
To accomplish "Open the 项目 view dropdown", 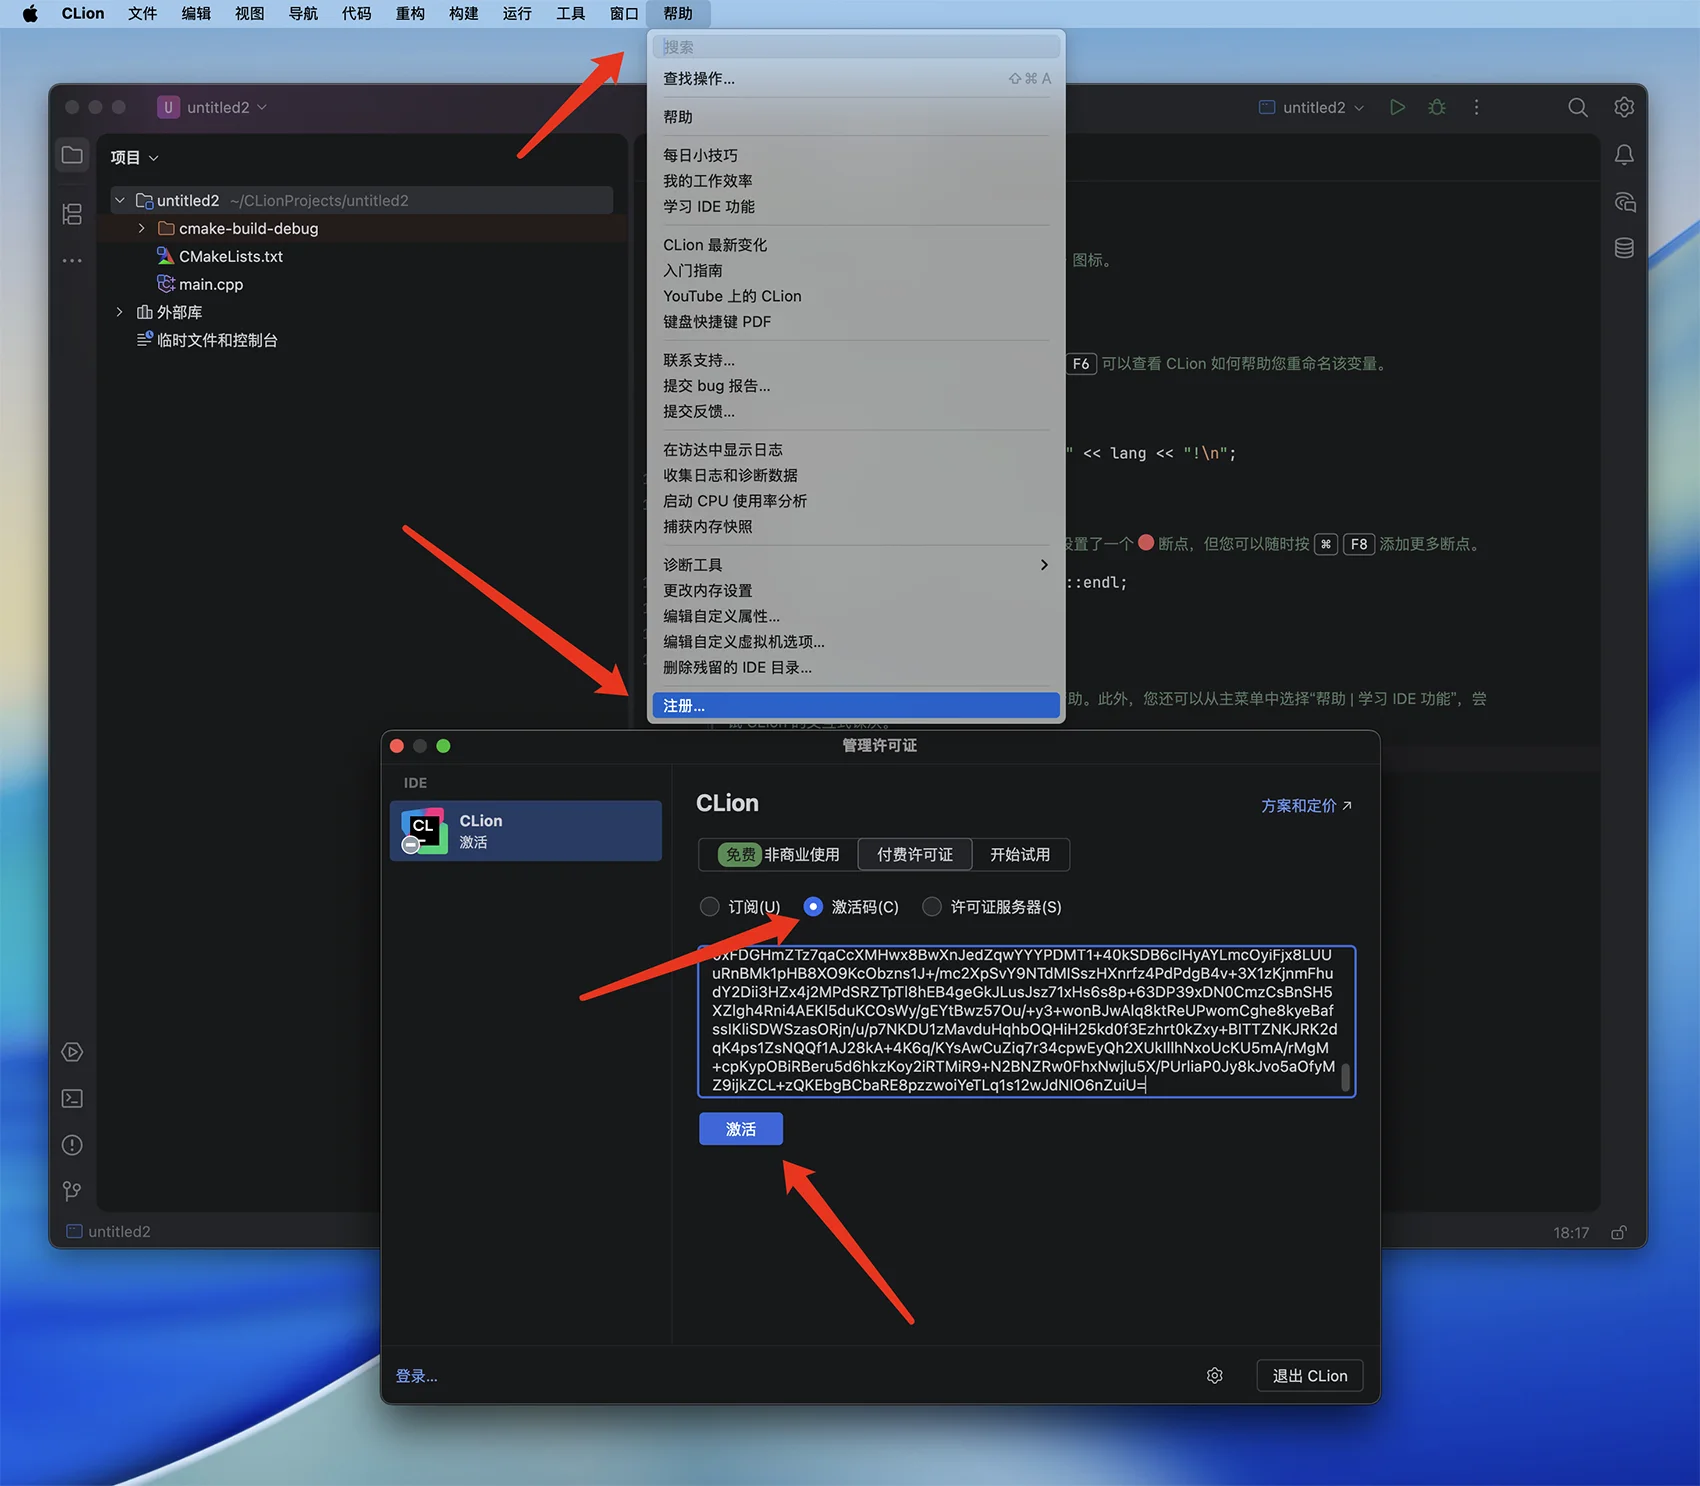I will click(x=134, y=157).
